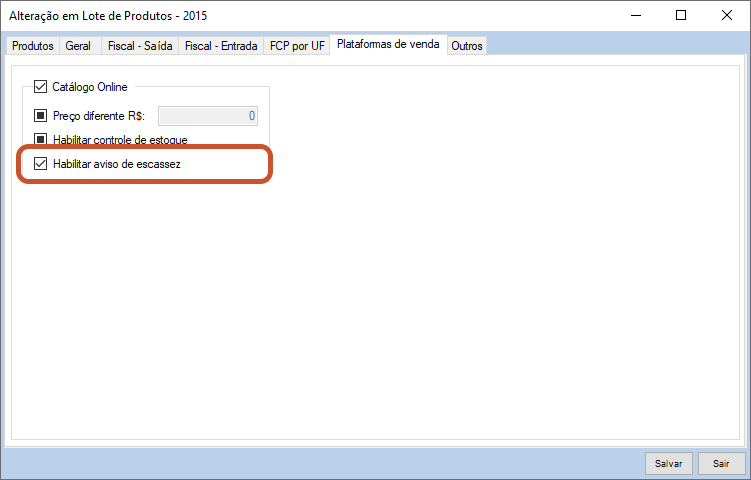Switch to the Produtos tab

point(33,46)
